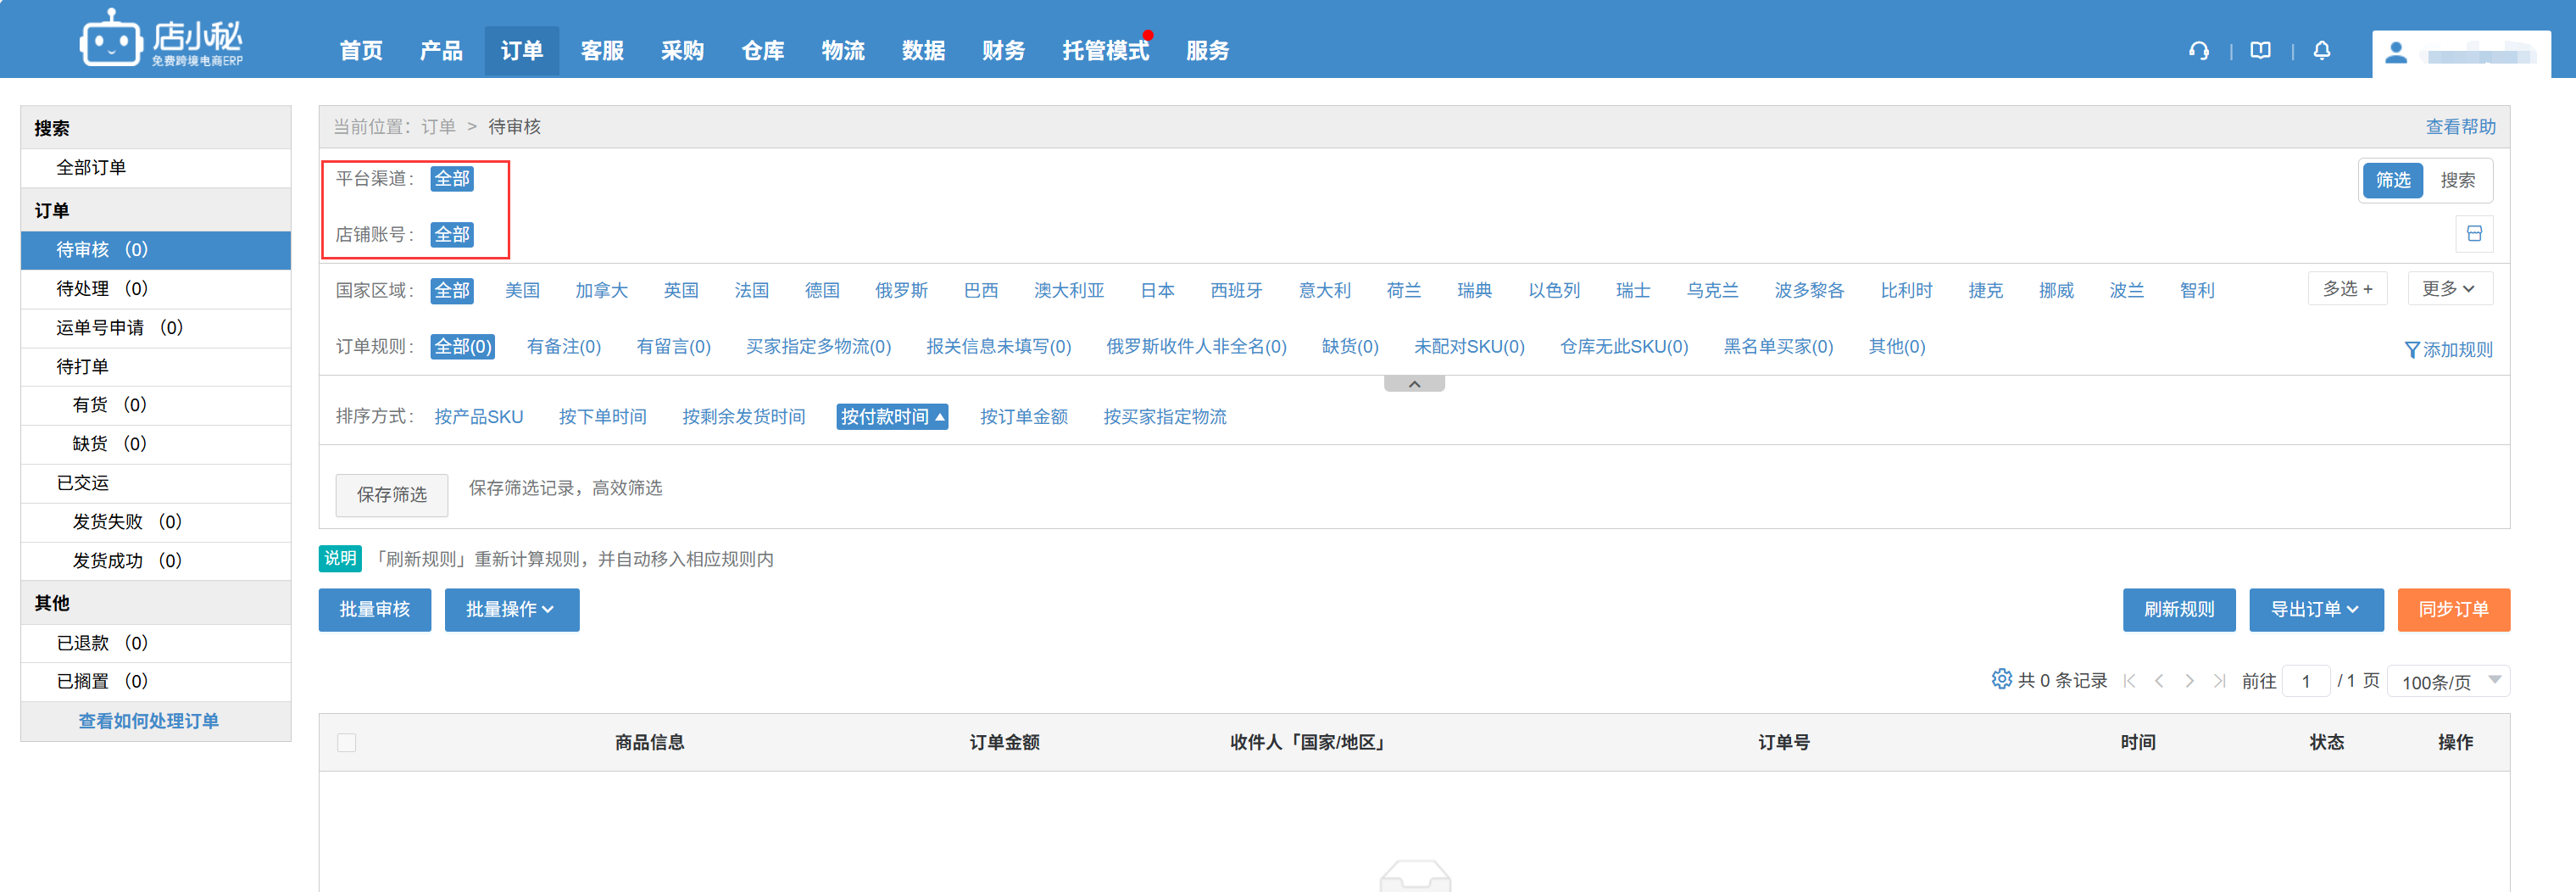This screenshot has width=2576, height=892.
Task: Switch to 搜索 mode toggle
Action: (2457, 181)
